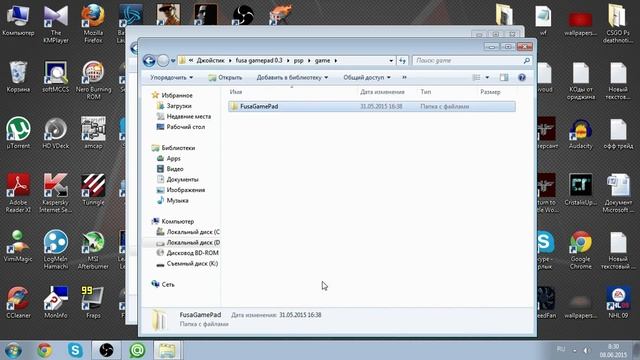The height and width of the screenshot is (360, 640).
Task: Open Добавить в библиотеку dropdown
Action: [x=292, y=78]
